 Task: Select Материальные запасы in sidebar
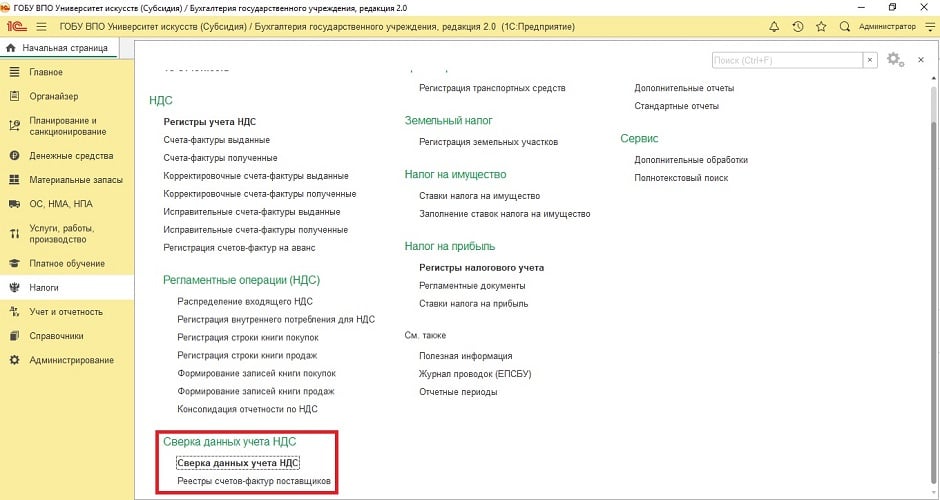(76, 180)
